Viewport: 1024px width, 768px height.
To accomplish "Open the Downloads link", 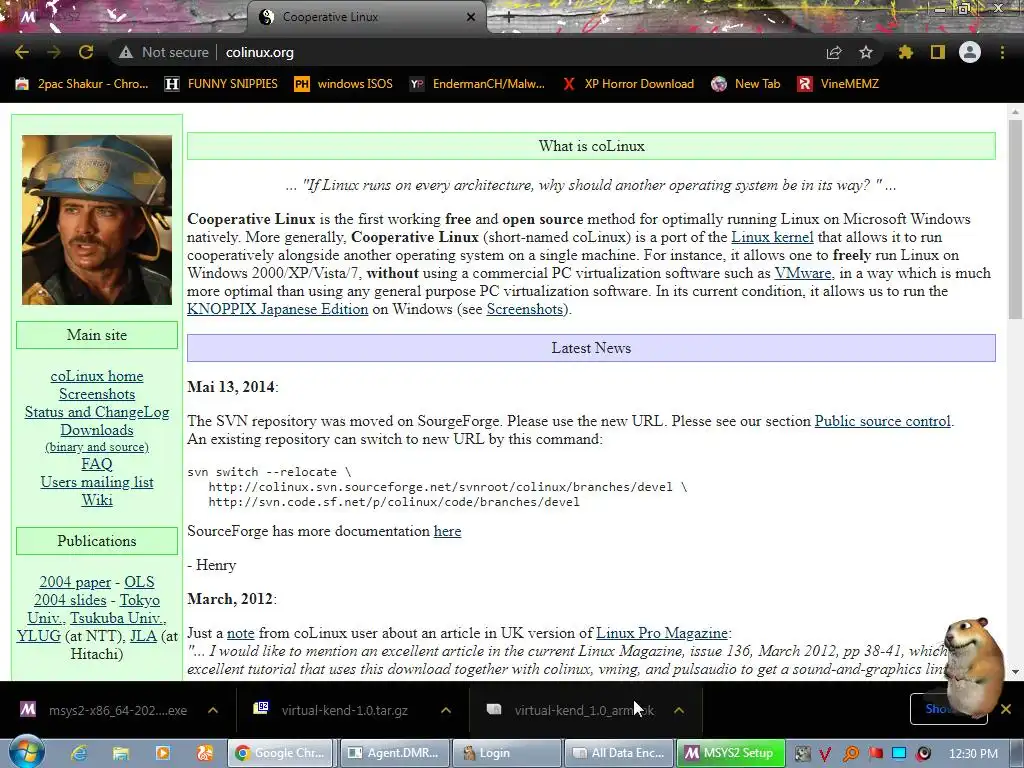I will pyautogui.click(x=97, y=430).
